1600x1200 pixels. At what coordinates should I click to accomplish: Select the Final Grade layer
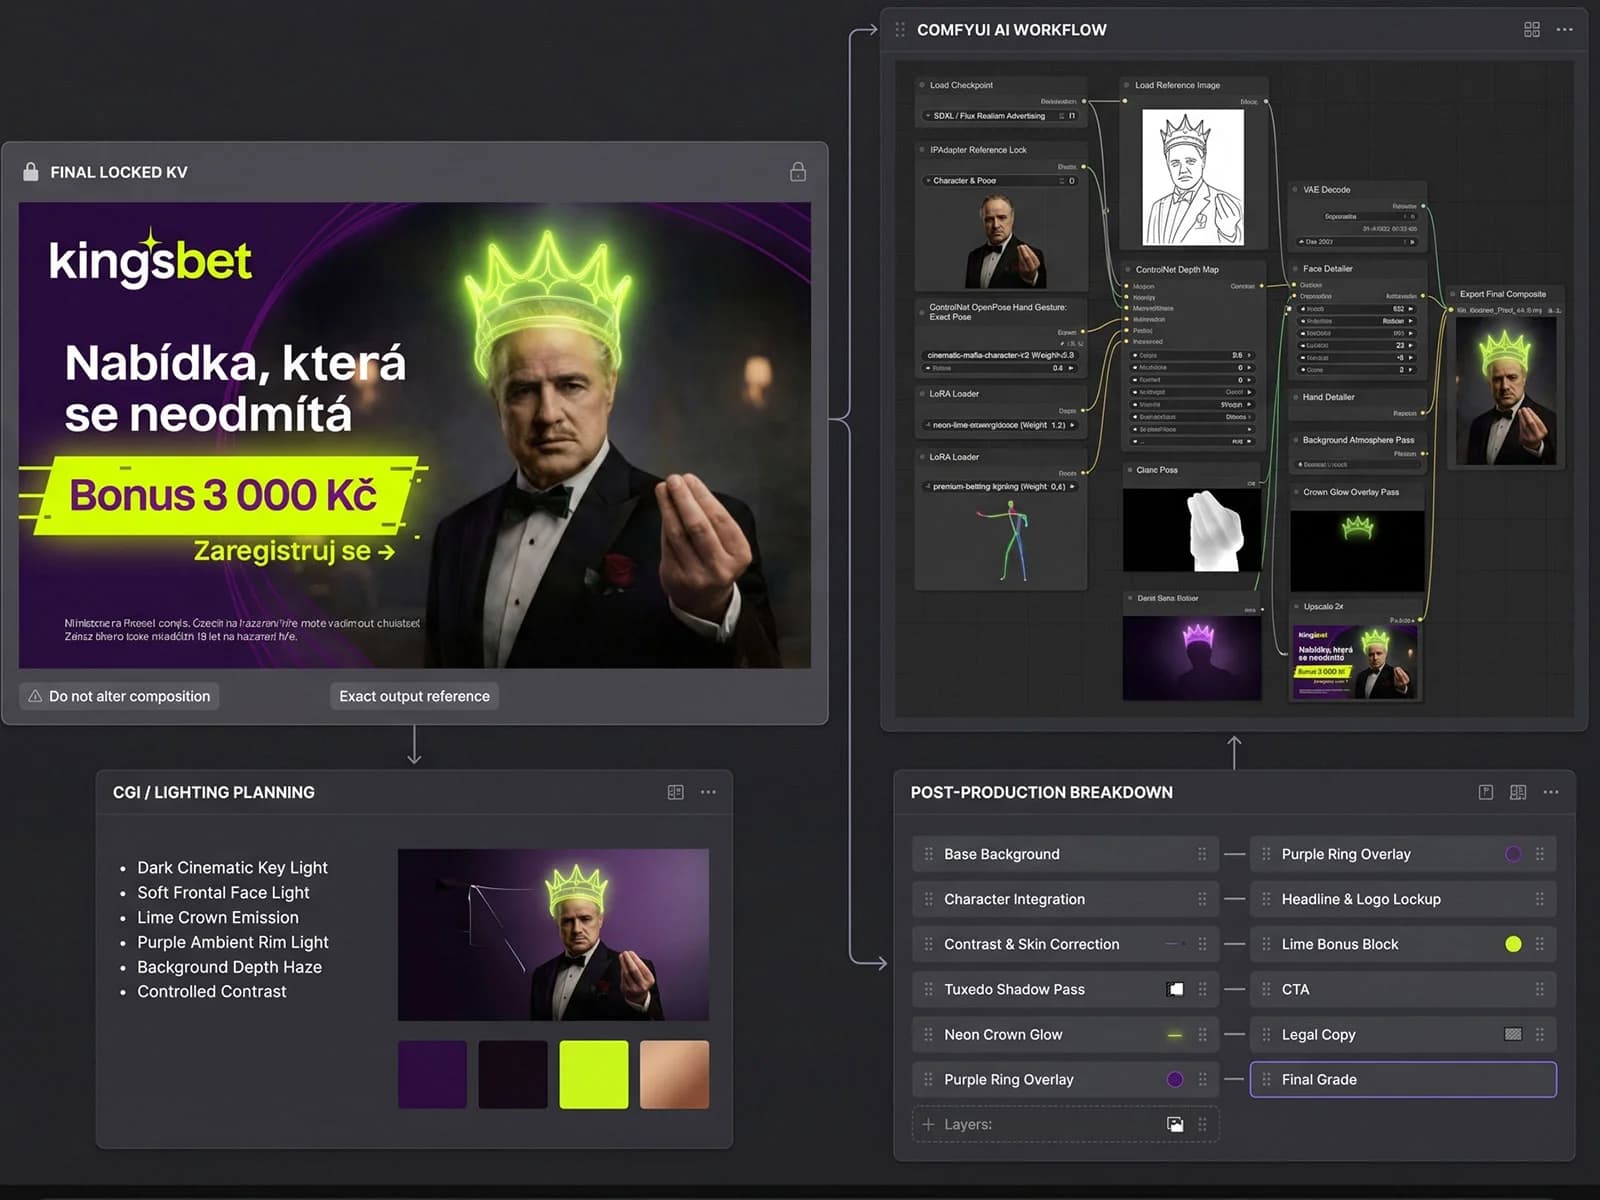(1403, 1080)
